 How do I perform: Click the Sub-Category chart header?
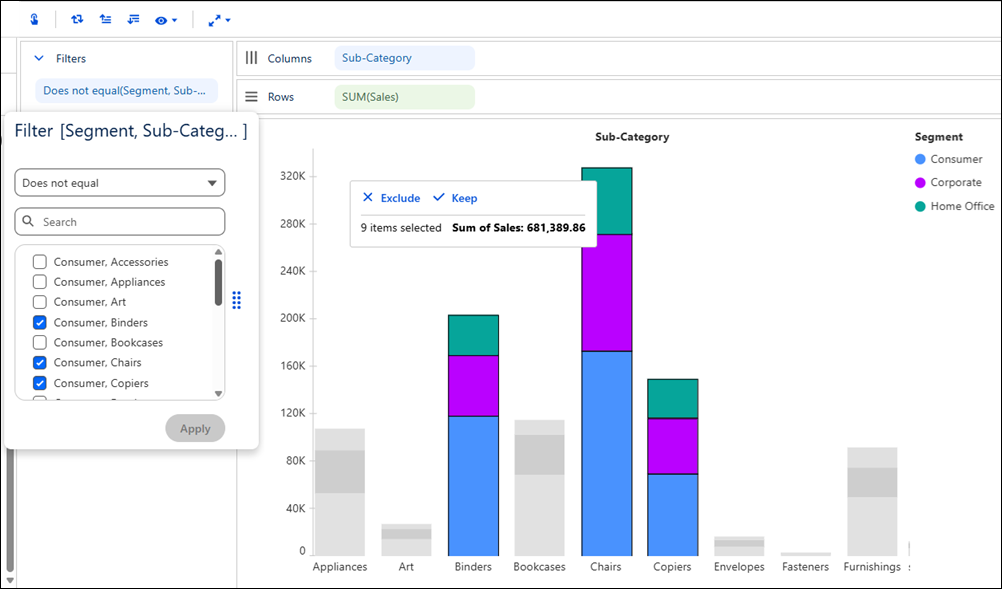(632, 137)
